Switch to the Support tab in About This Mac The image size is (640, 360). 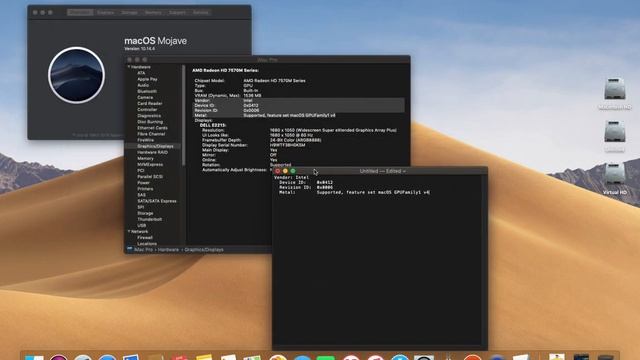pos(177,13)
